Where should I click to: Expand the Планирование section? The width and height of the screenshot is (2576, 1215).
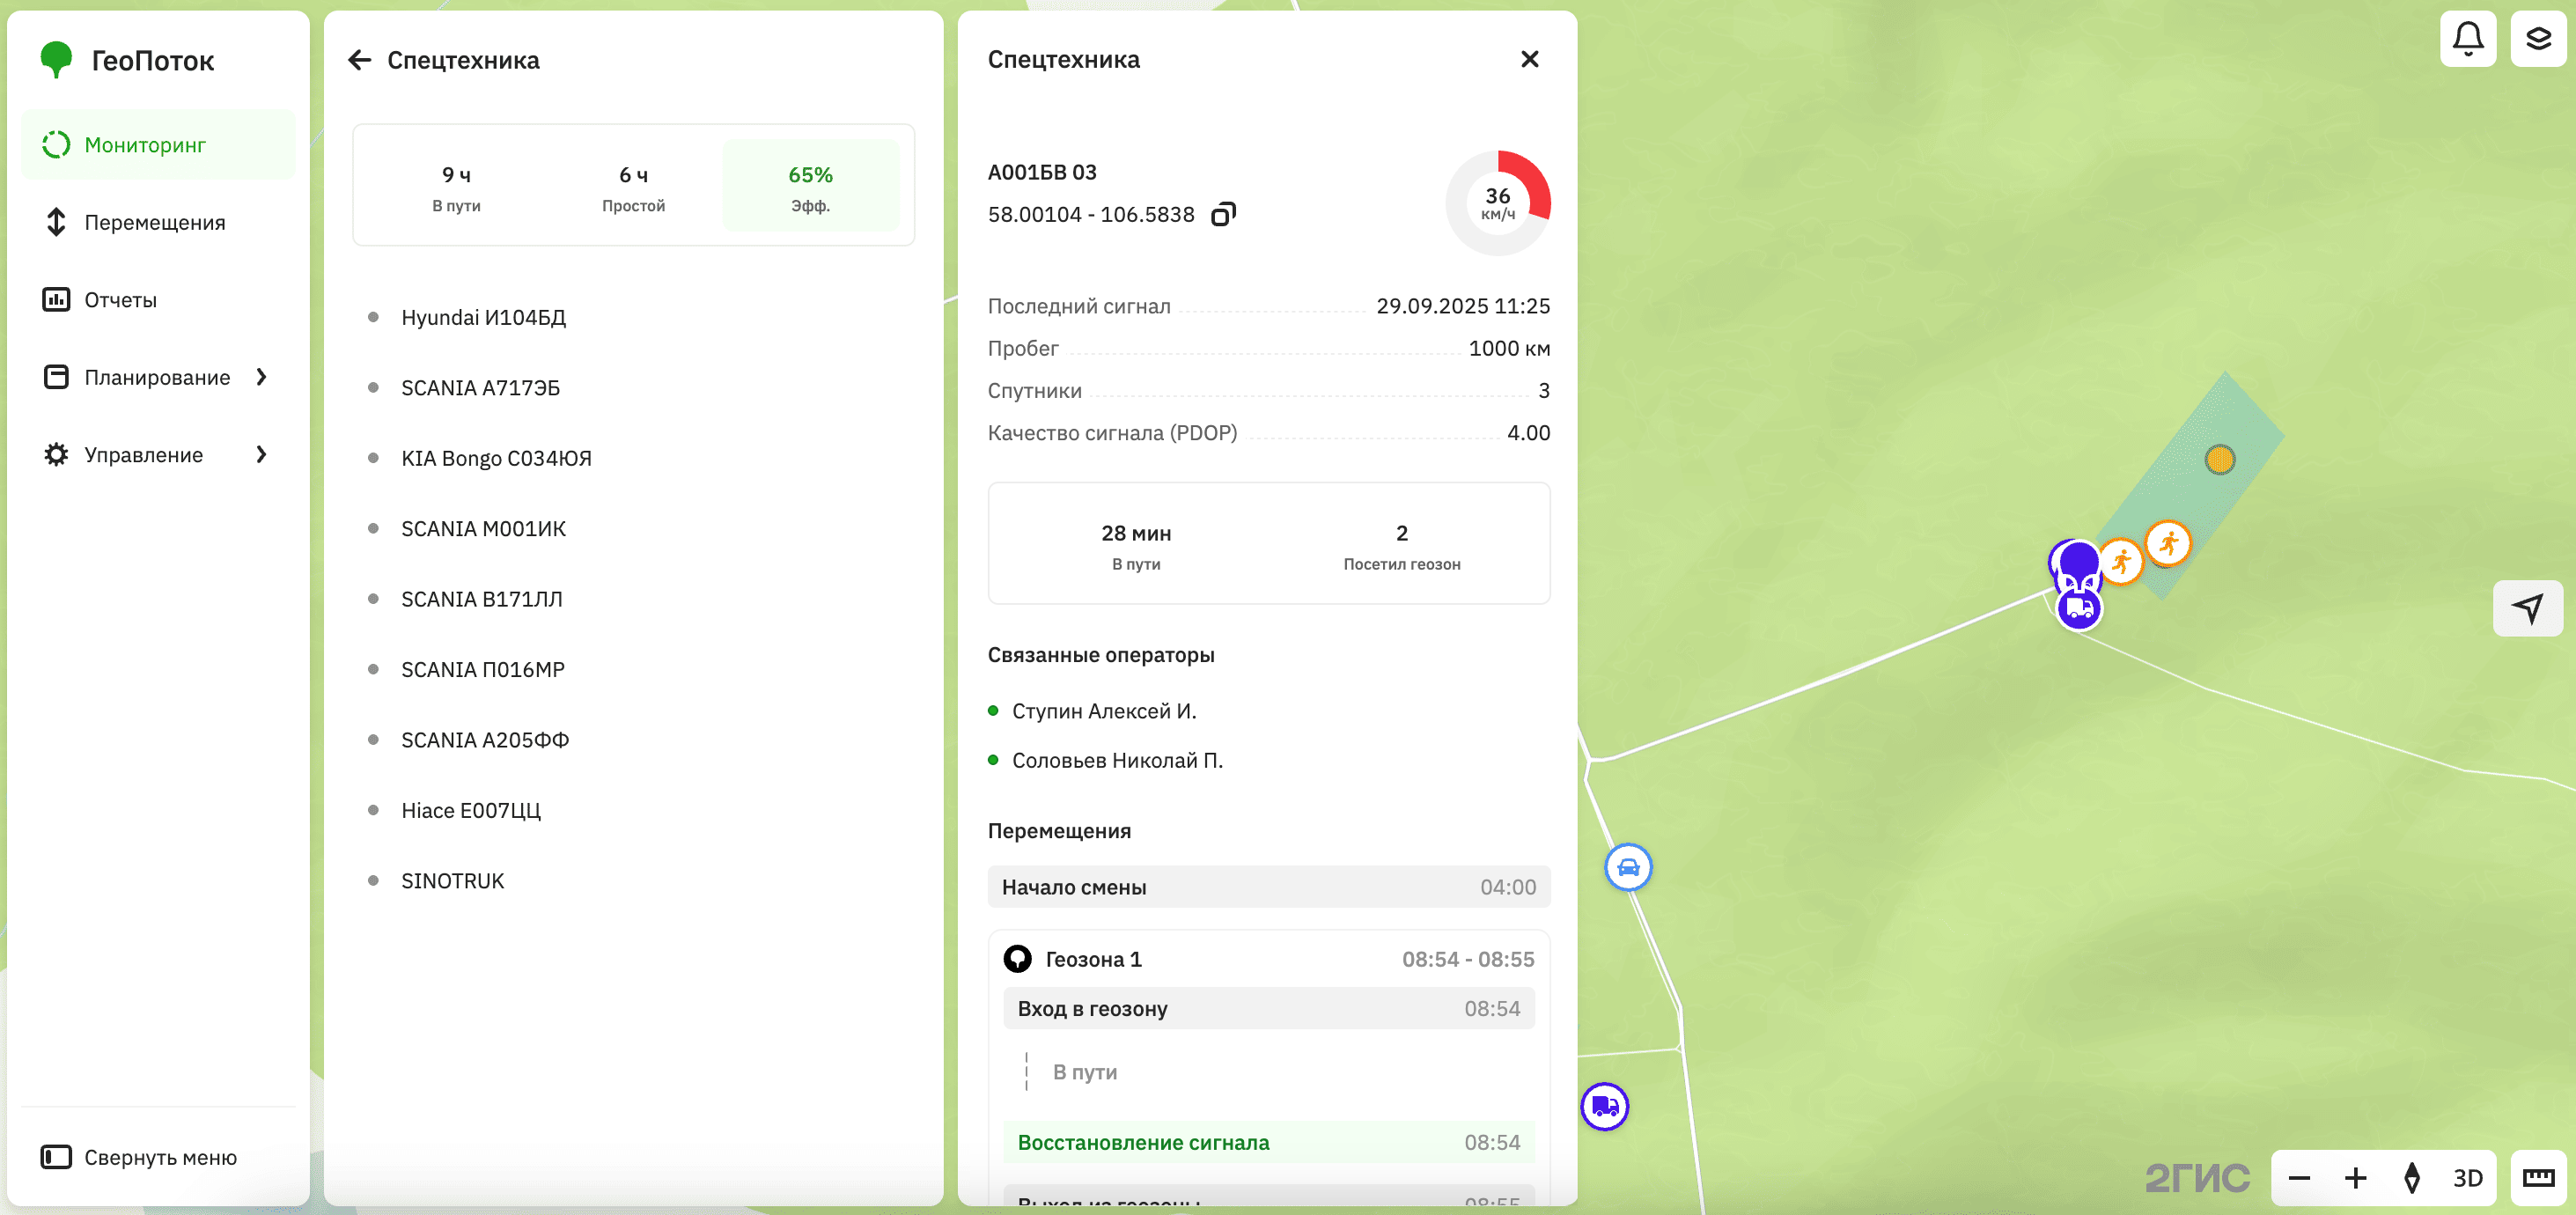point(156,377)
